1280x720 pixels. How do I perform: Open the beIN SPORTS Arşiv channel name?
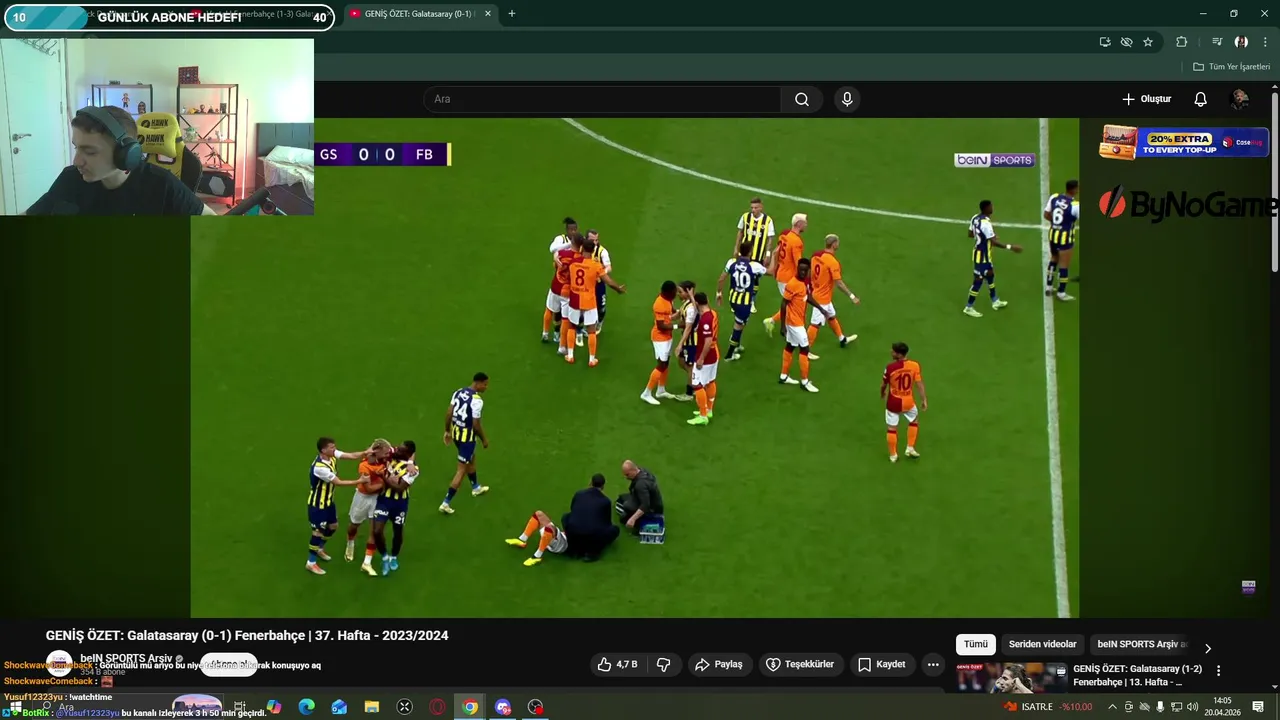coord(126,659)
